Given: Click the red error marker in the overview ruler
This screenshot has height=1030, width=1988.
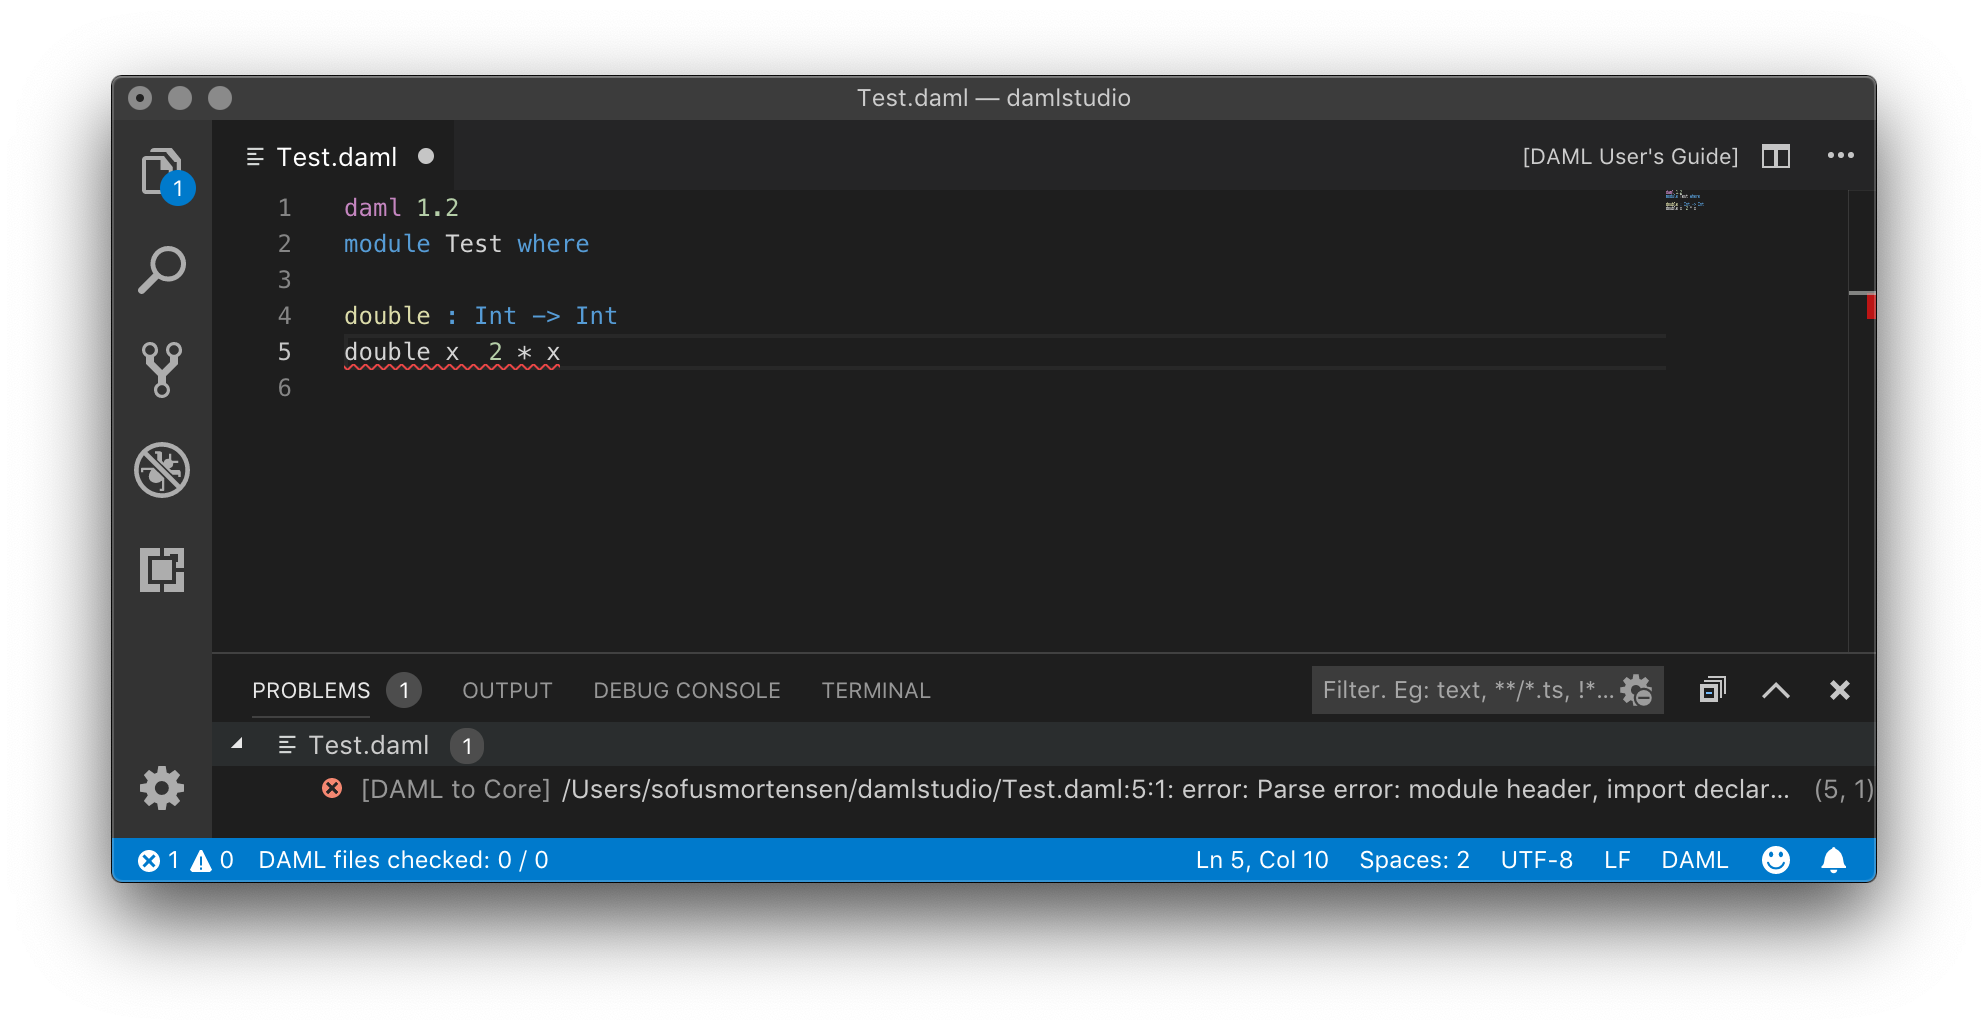Looking at the screenshot, I should click(x=1870, y=306).
